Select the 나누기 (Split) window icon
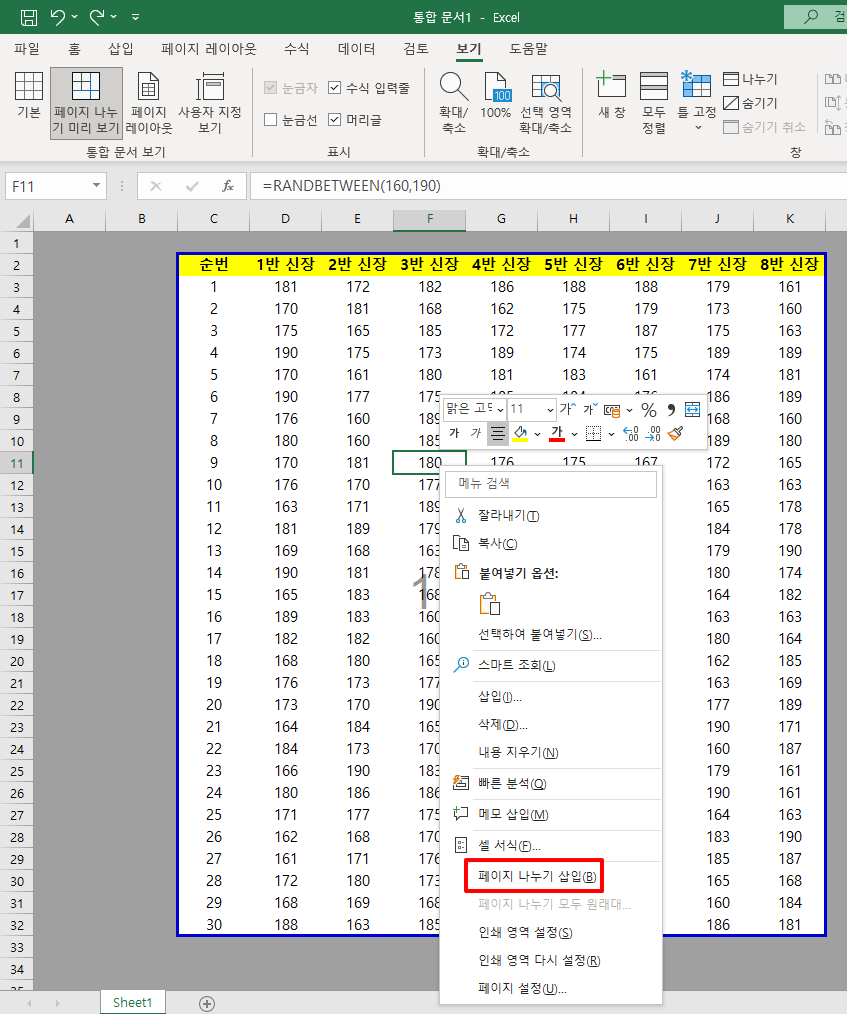This screenshot has height=1014, width=847. pos(731,78)
